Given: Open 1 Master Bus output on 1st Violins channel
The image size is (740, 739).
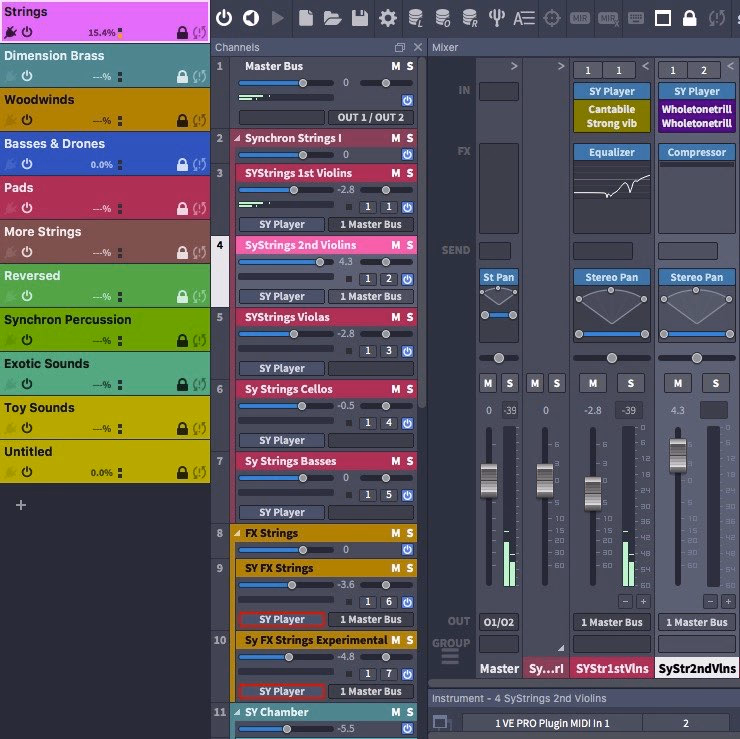Looking at the screenshot, I should (x=370, y=224).
